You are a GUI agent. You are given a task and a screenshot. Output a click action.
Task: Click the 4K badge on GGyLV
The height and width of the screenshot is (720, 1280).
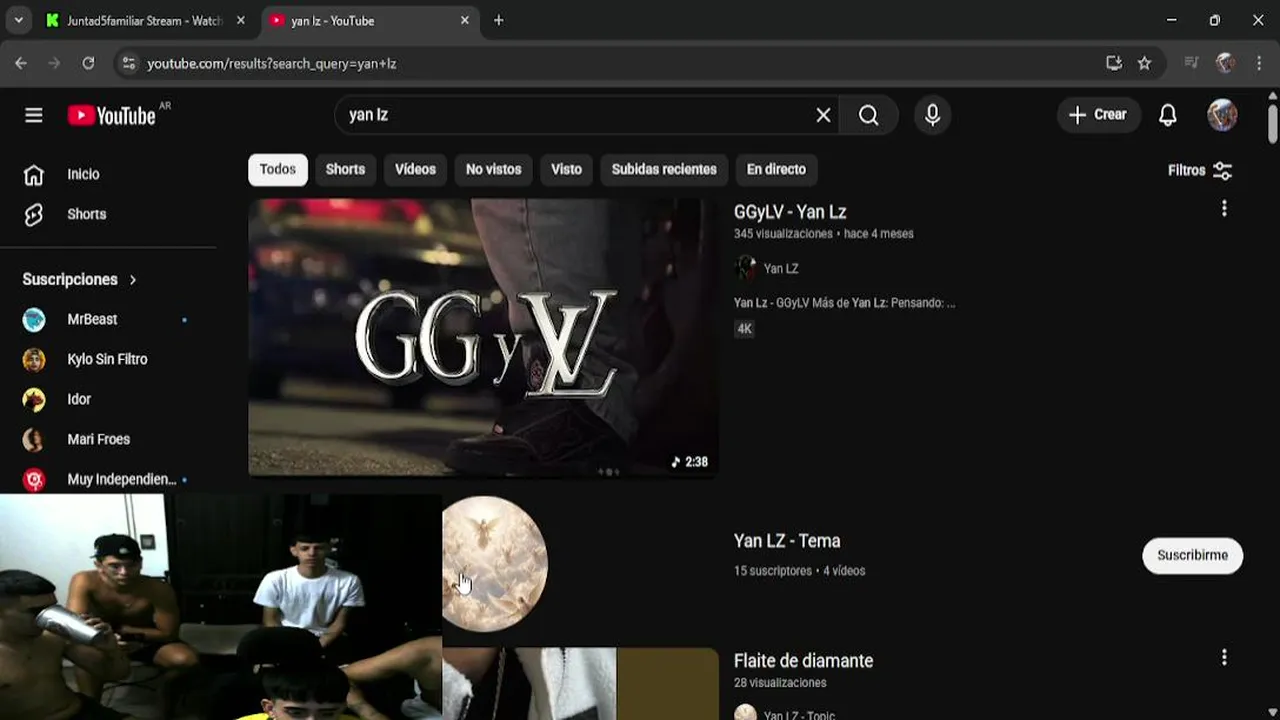point(745,329)
